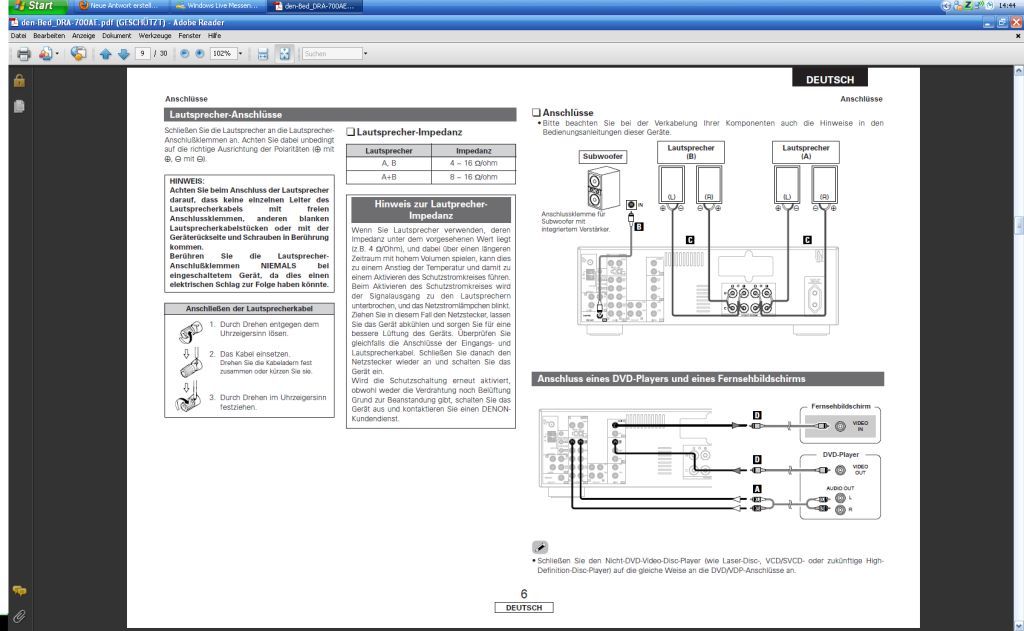Switch to Windows Live Messenger taskbar button
Image resolution: width=1024 pixels, height=631 pixels.
pyautogui.click(x=217, y=6)
